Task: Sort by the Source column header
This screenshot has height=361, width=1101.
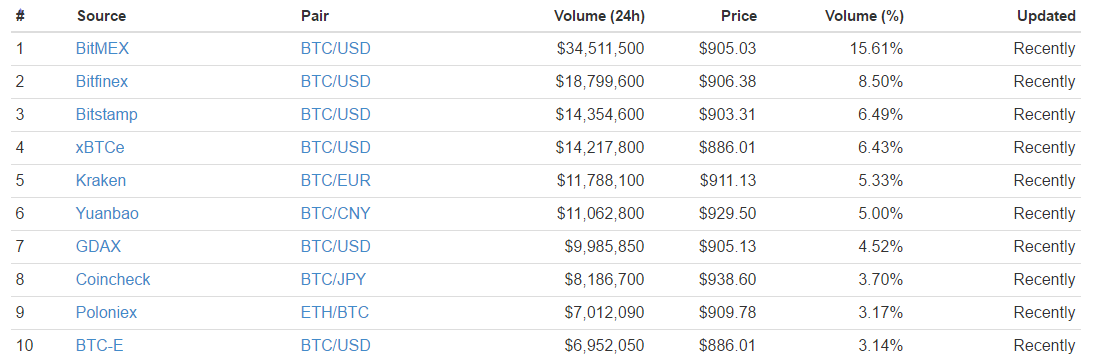Action: point(102,15)
